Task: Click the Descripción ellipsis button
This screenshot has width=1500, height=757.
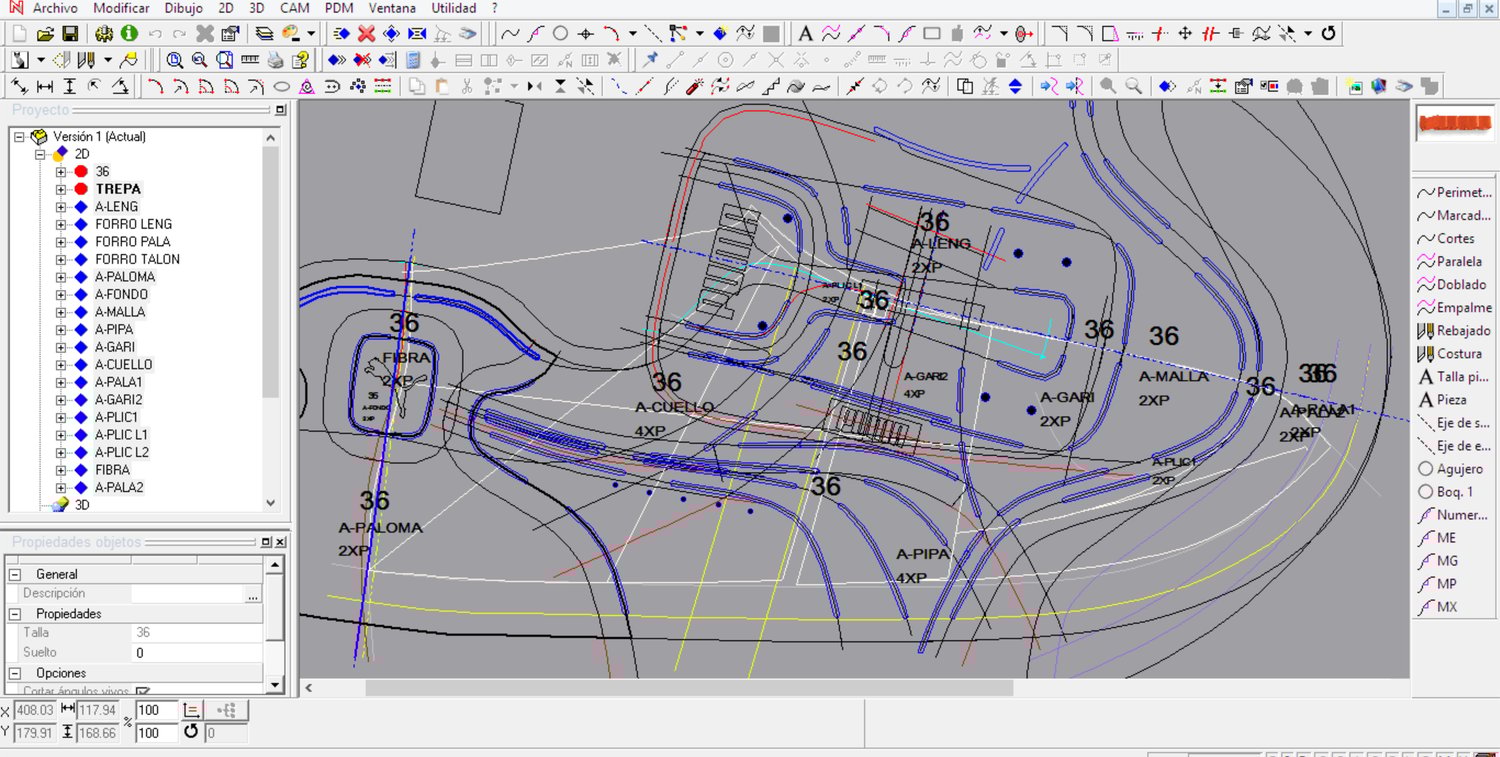Action: point(253,595)
